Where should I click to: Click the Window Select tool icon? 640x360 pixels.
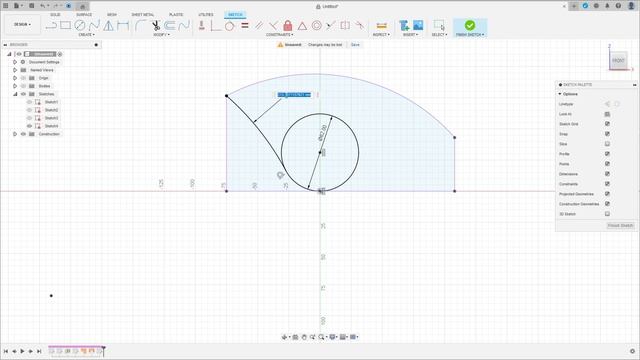(439, 25)
